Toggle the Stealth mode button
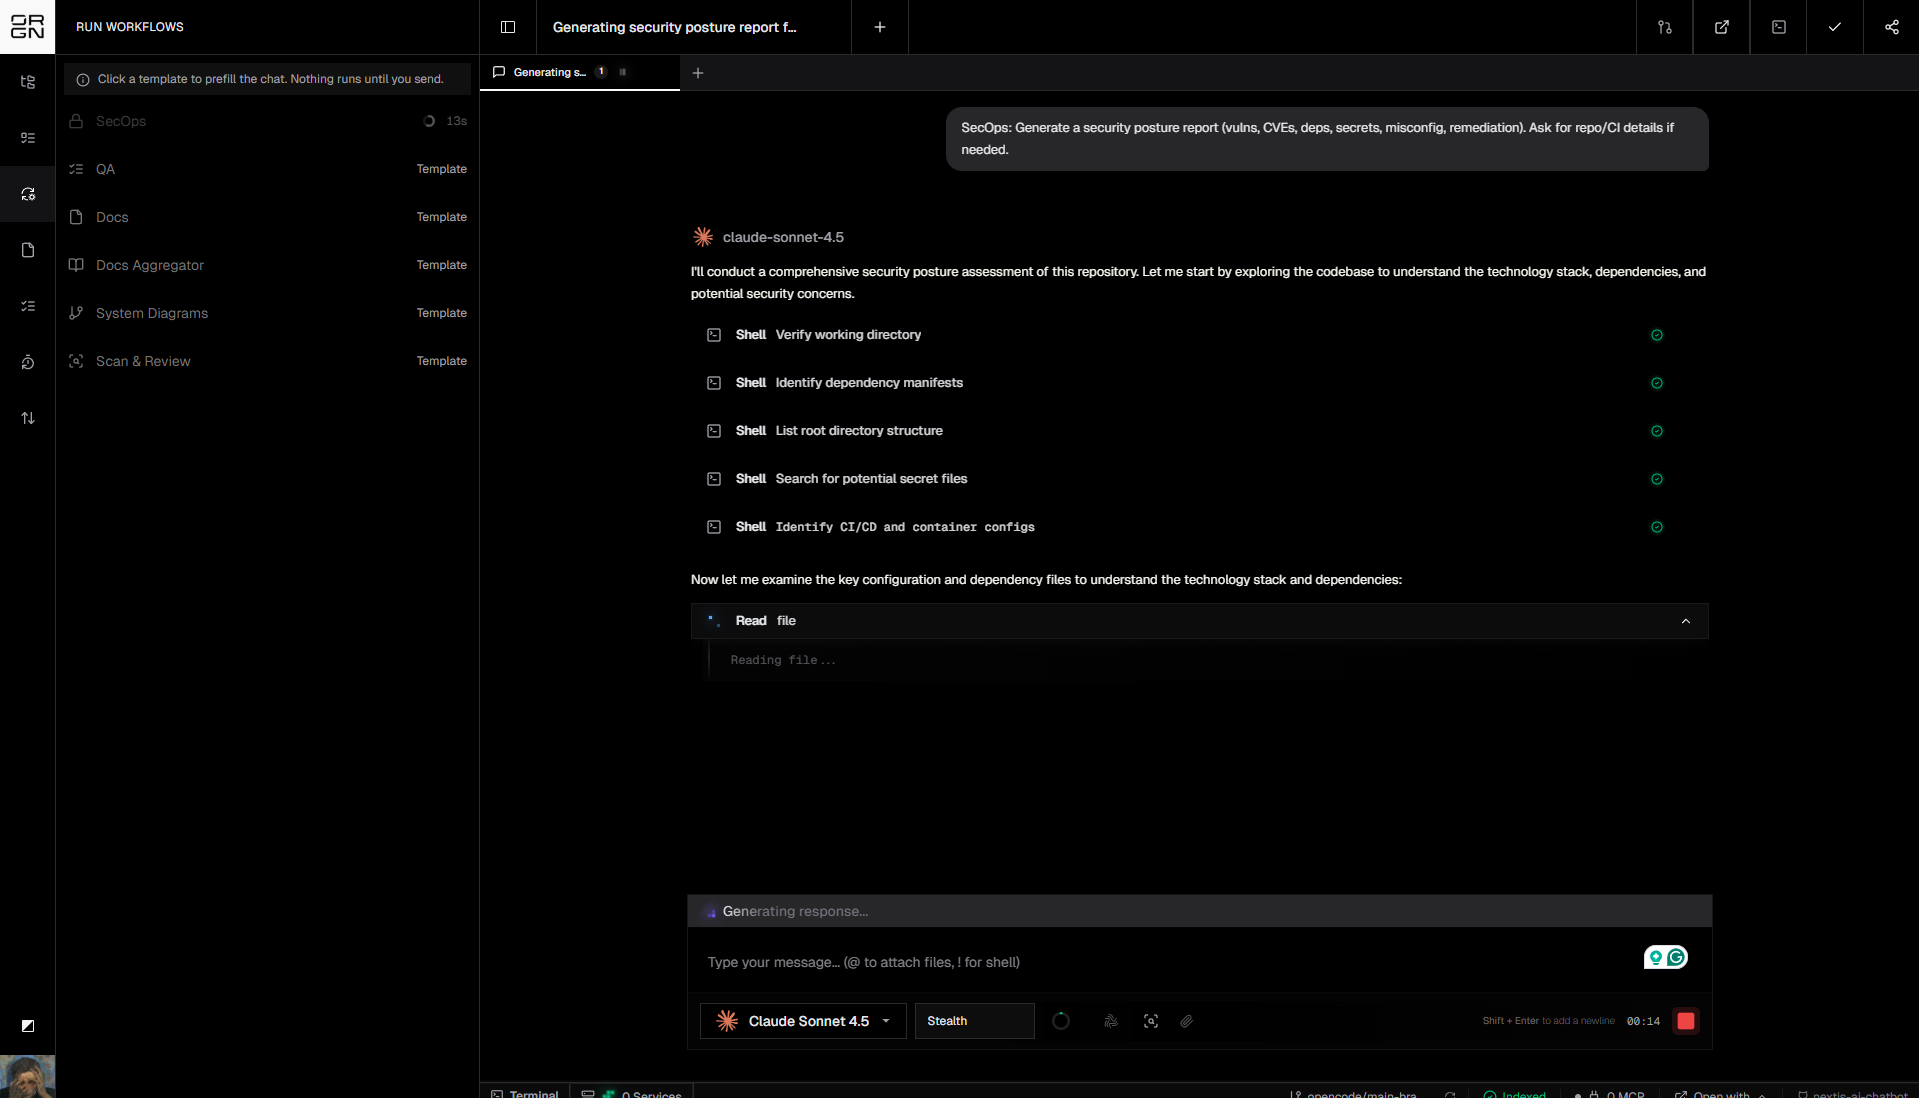The height and width of the screenshot is (1098, 1919). pos(973,1021)
